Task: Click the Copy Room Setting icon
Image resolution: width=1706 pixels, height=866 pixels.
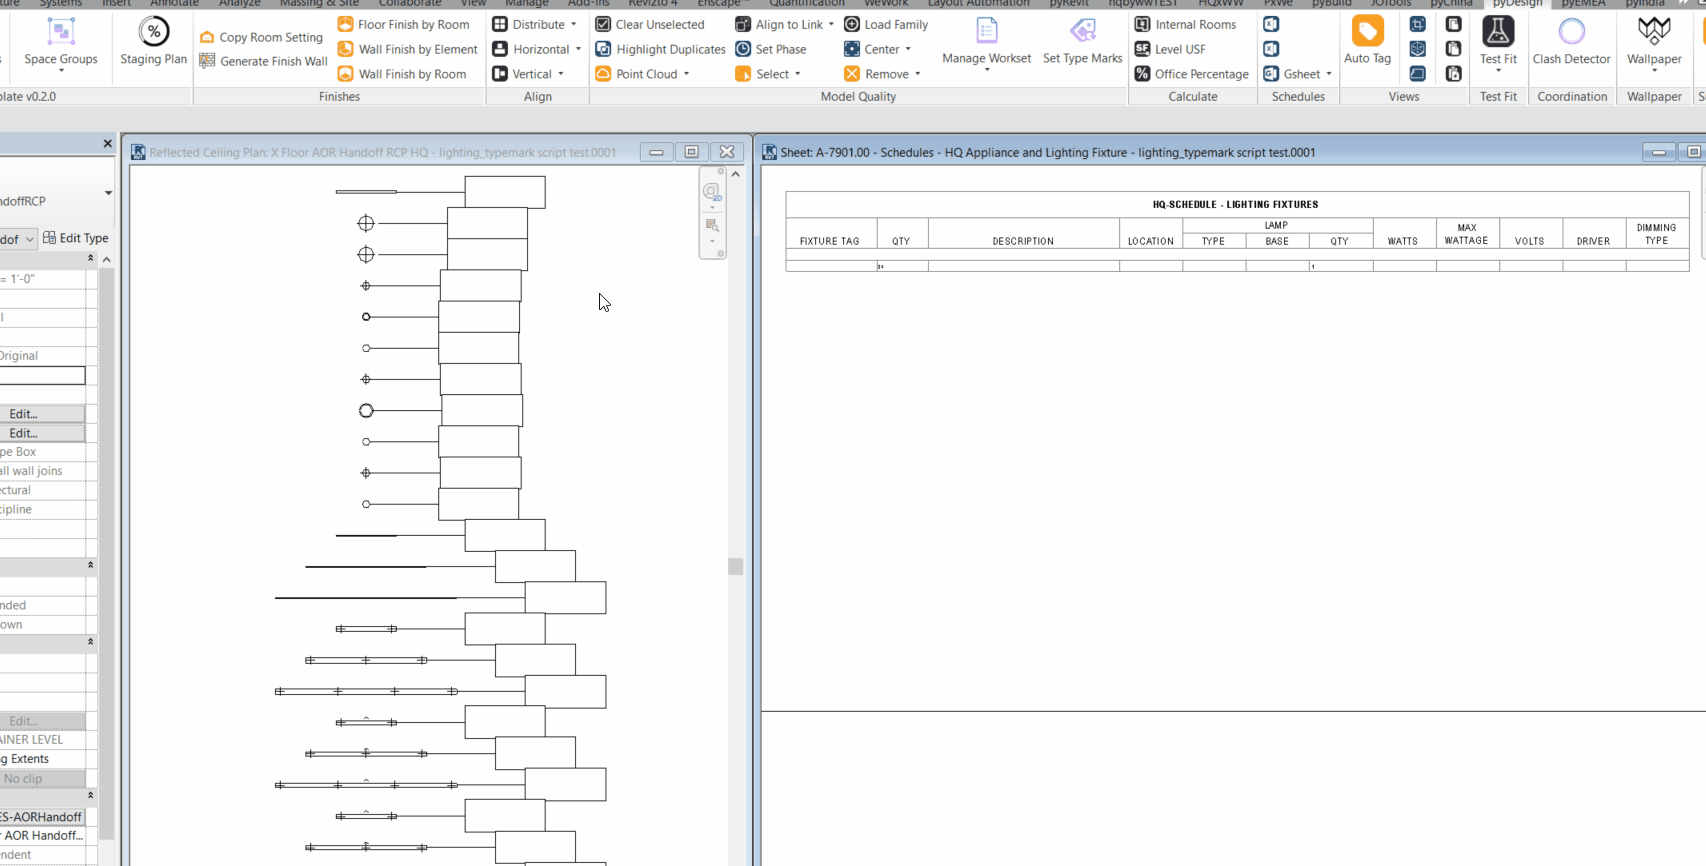Action: (207, 37)
